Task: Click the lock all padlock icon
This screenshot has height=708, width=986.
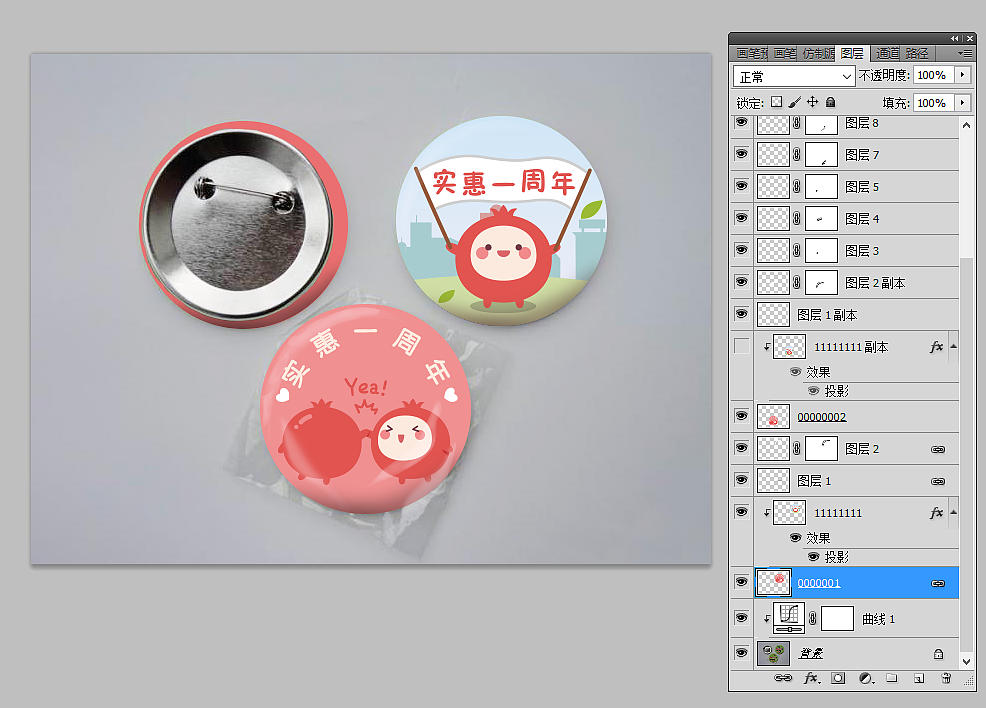Action: coord(831,102)
